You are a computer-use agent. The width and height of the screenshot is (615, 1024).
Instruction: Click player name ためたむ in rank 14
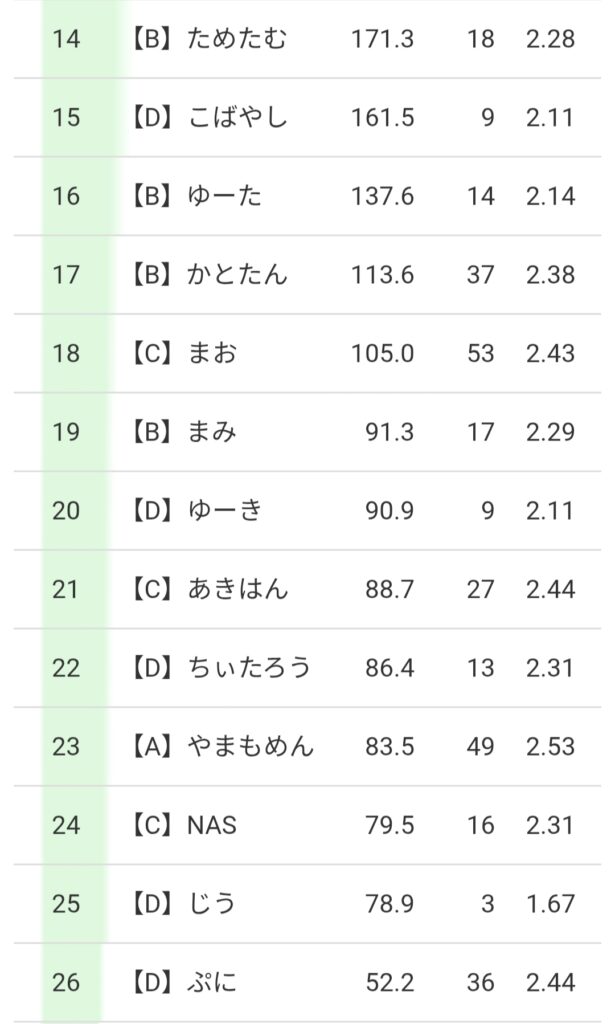pos(237,39)
